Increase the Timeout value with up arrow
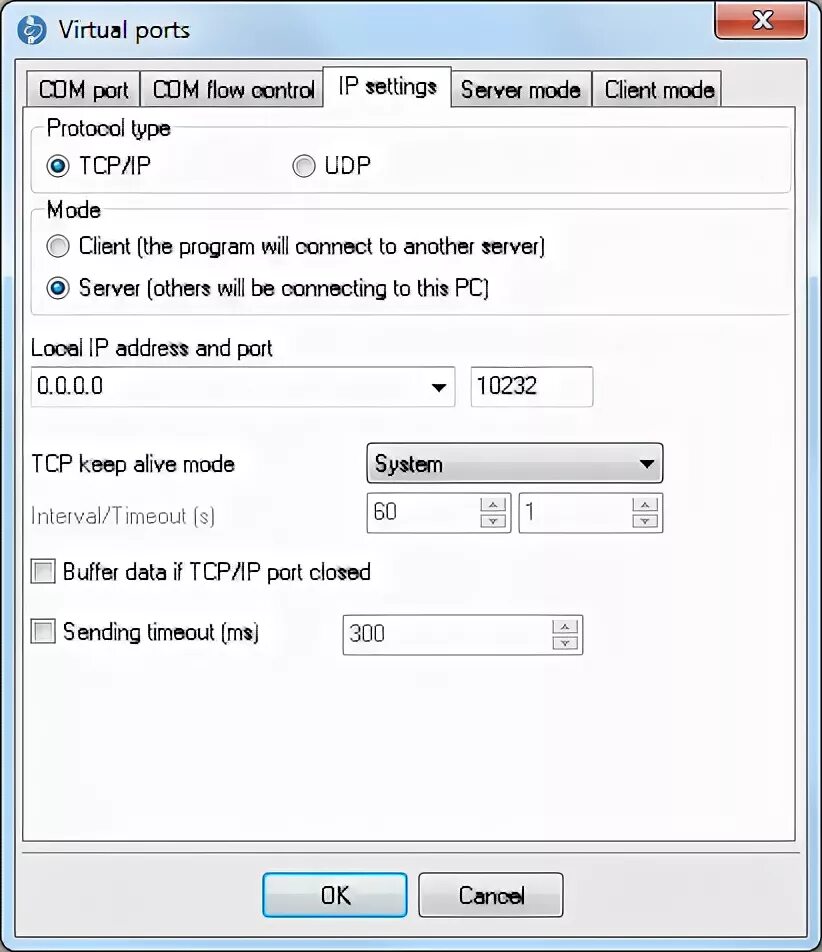 [645, 505]
